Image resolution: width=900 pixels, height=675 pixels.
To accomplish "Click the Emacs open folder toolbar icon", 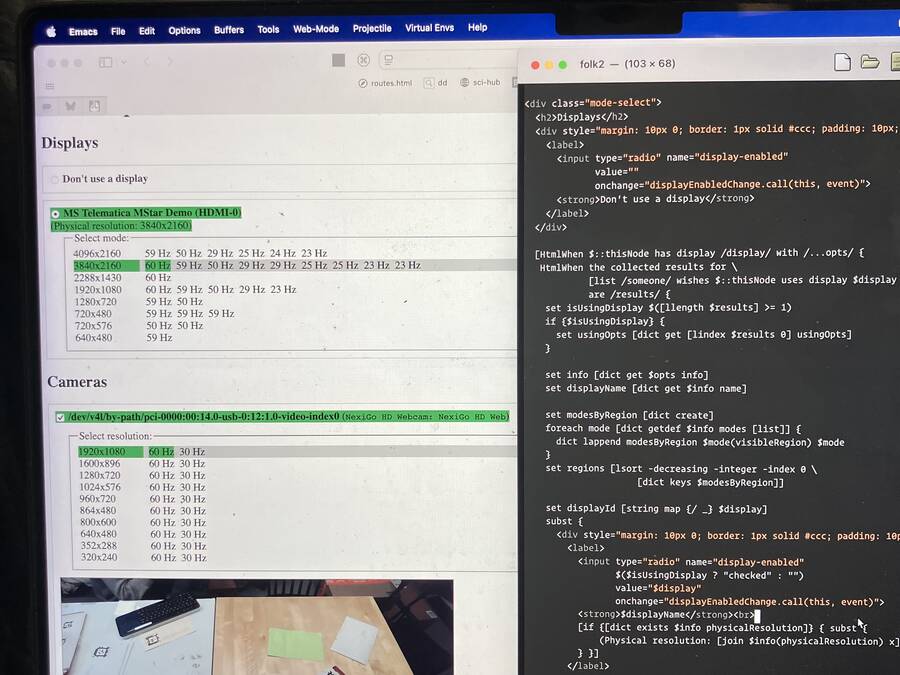I will (870, 63).
